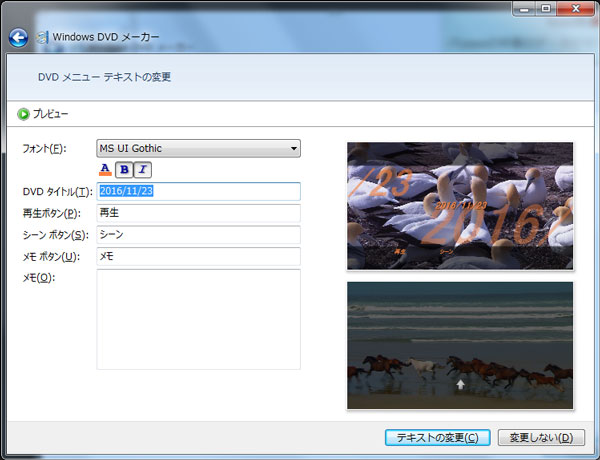Click the Windows DVD Maker title icon
This screenshot has height=460, width=600.
pyautogui.click(x=46, y=38)
